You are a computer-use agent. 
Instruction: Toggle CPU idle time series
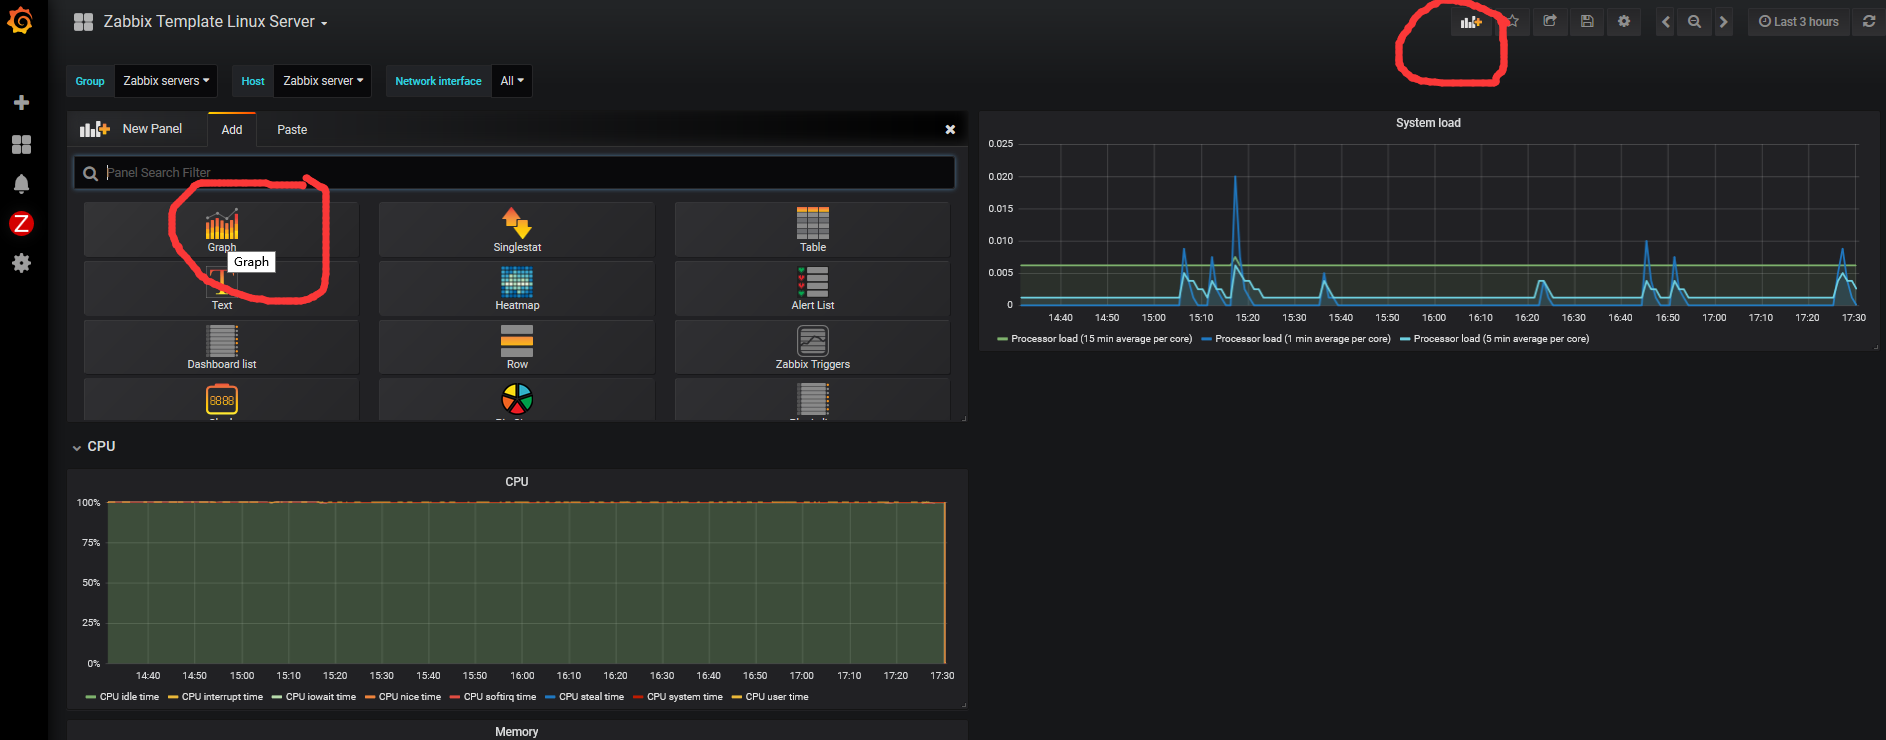click(x=129, y=697)
